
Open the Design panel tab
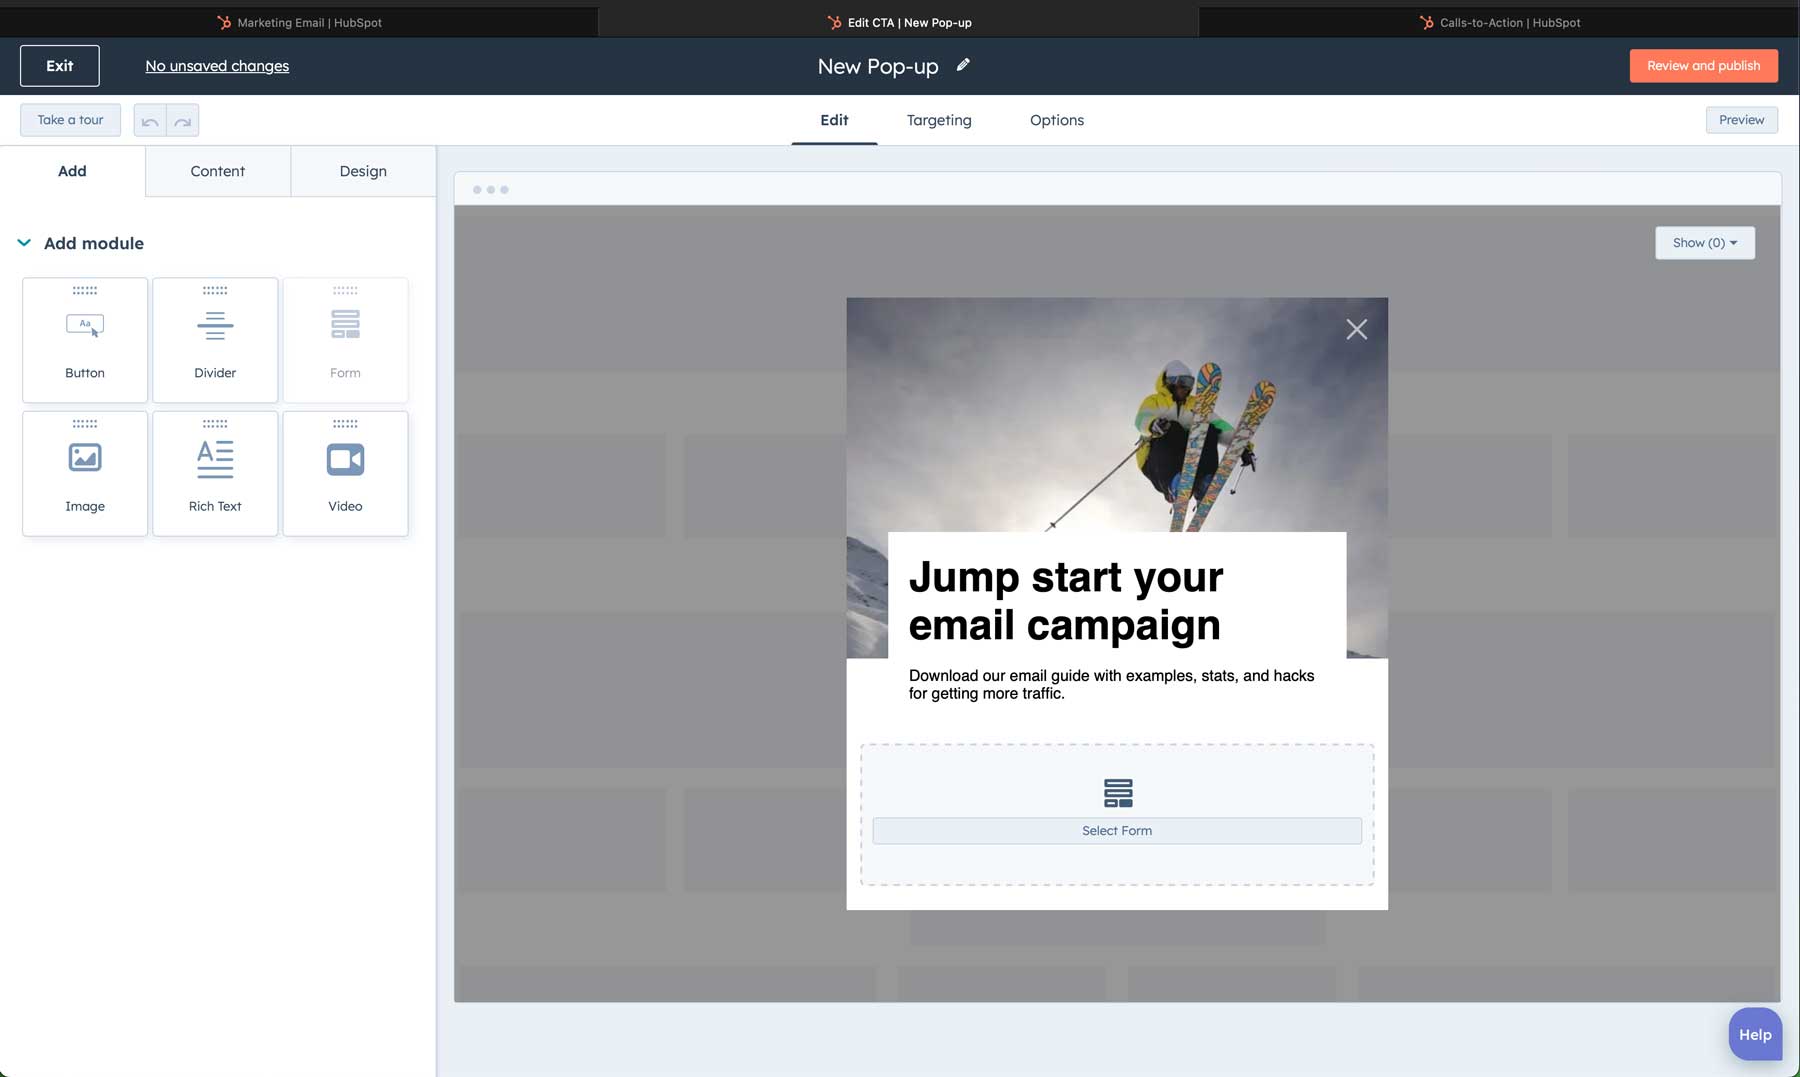[x=362, y=171]
